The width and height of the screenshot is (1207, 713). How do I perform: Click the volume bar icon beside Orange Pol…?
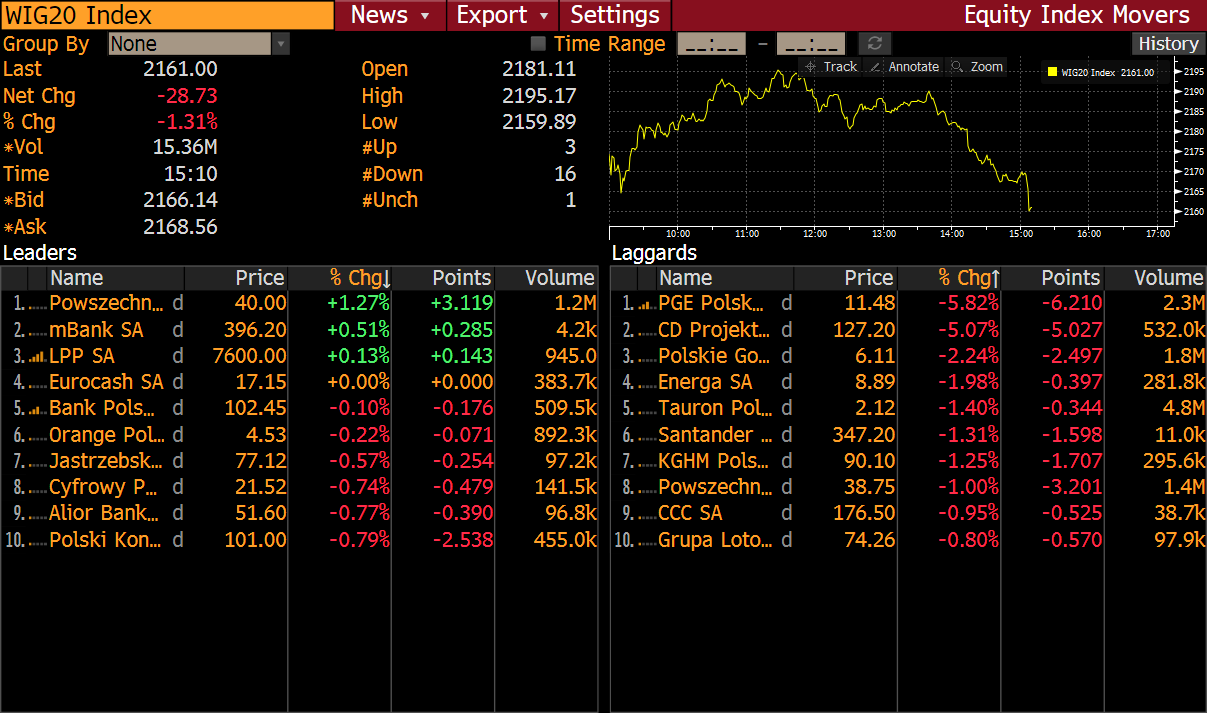(38, 435)
